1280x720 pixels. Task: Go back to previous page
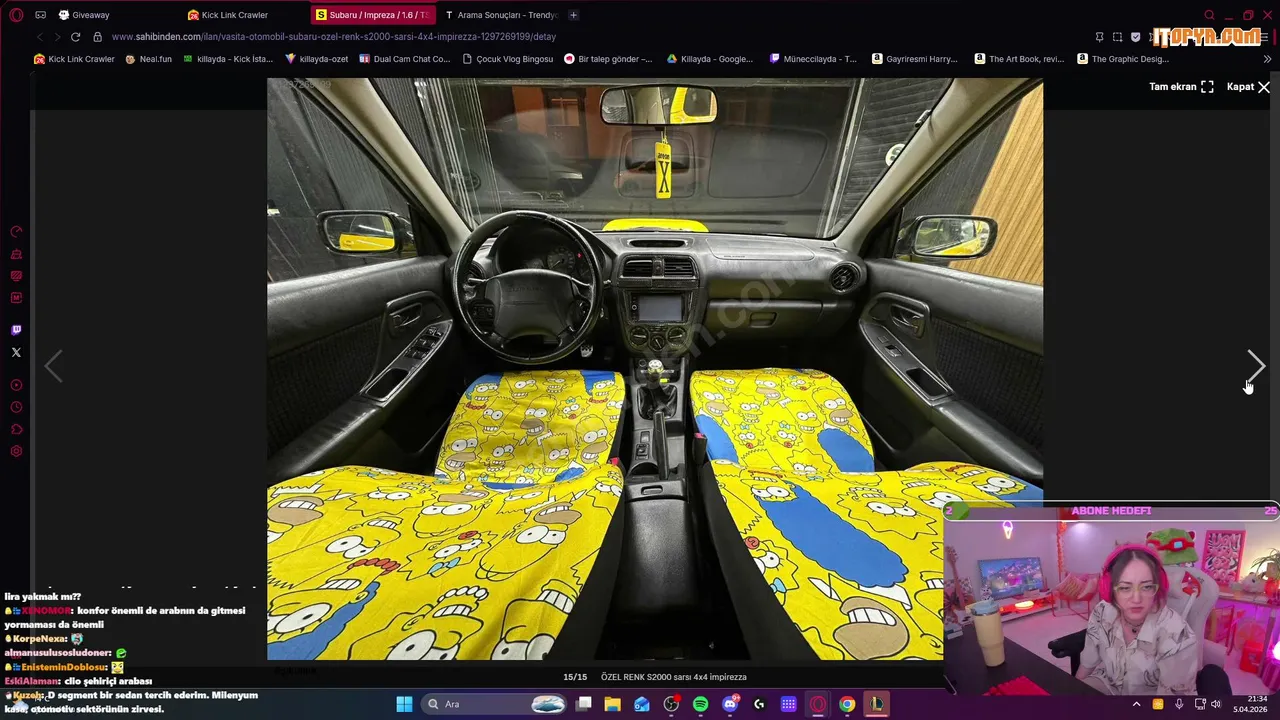tap(40, 37)
